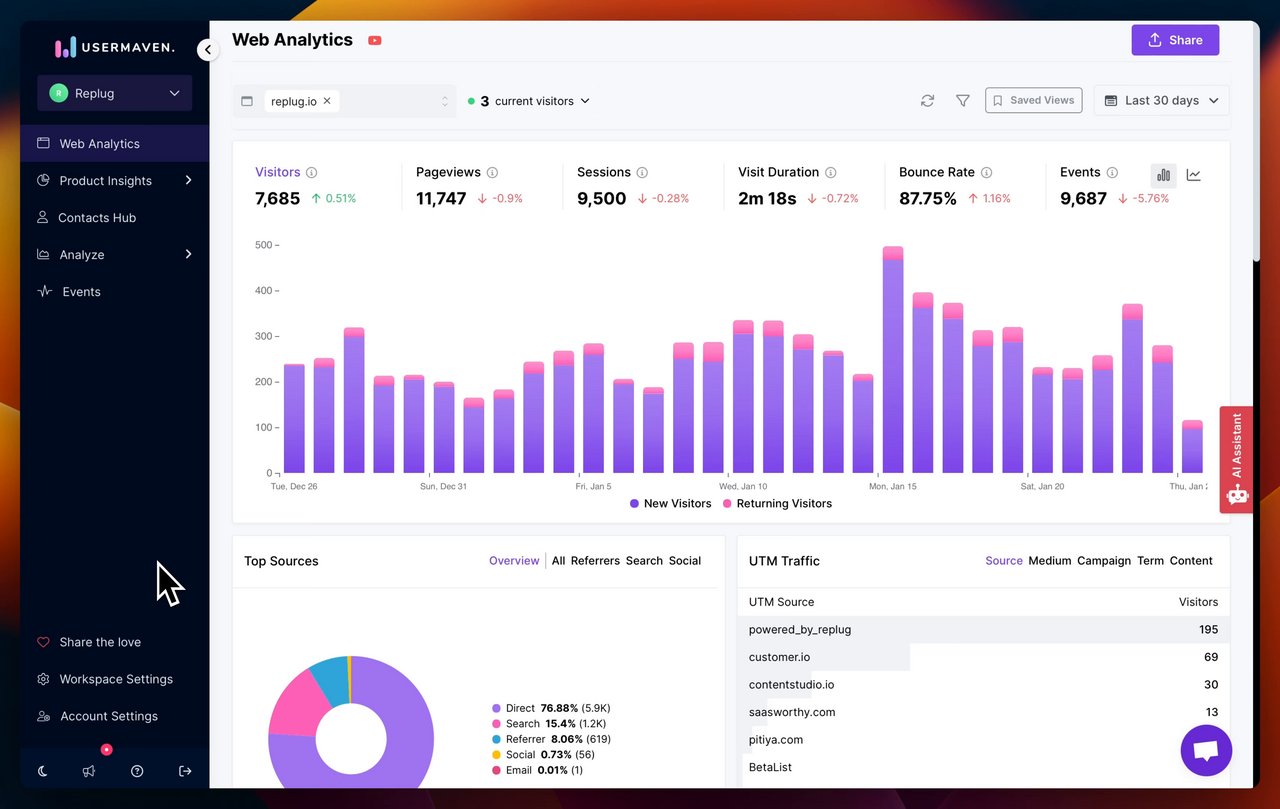Open the domain selector arrows
This screenshot has width=1280, height=809.
(x=445, y=101)
